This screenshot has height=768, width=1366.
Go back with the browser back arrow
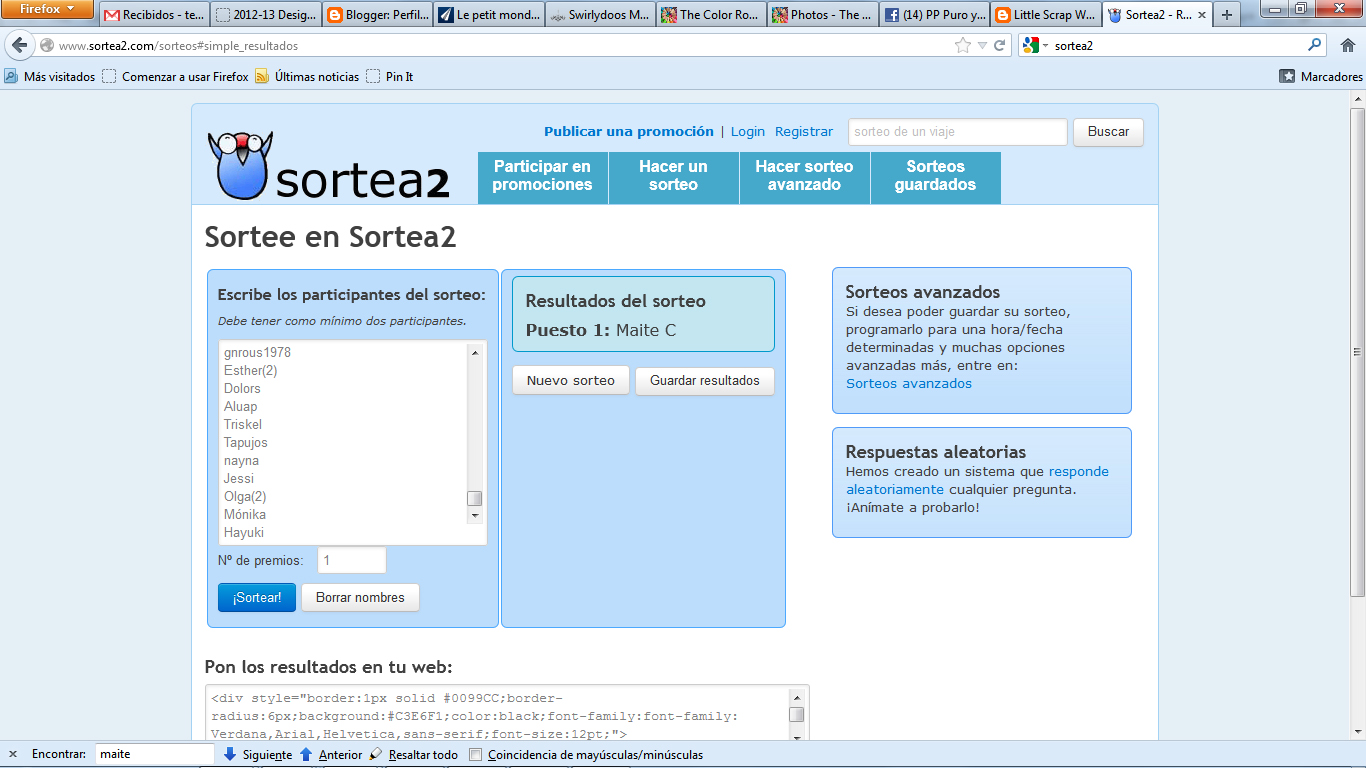[19, 45]
